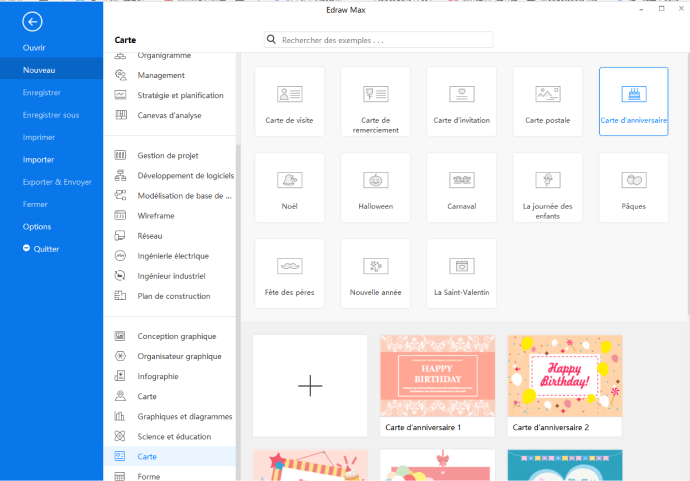The image size is (690, 481).
Task: Open the Ouvrir menu item
Action: pyautogui.click(x=35, y=48)
